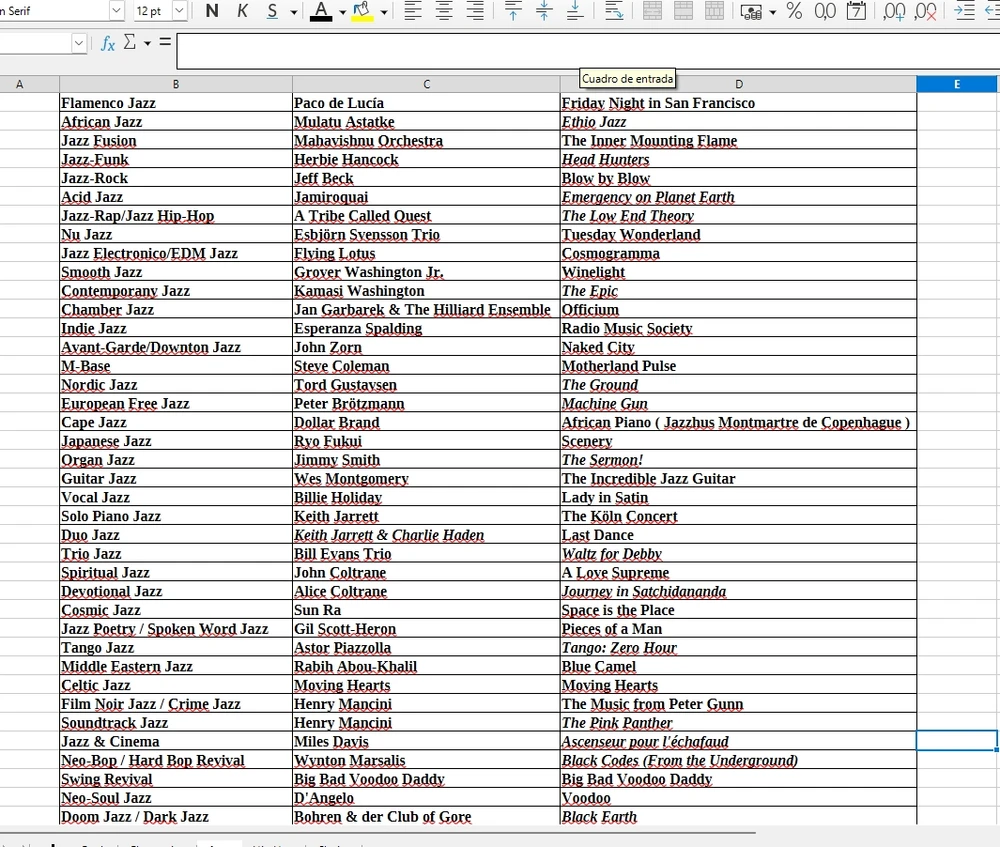Click 'Jazz-Rap/Jazz Hip-Hop' cell
Image resolution: width=1000 pixels, height=847 pixels.
click(x=176, y=216)
